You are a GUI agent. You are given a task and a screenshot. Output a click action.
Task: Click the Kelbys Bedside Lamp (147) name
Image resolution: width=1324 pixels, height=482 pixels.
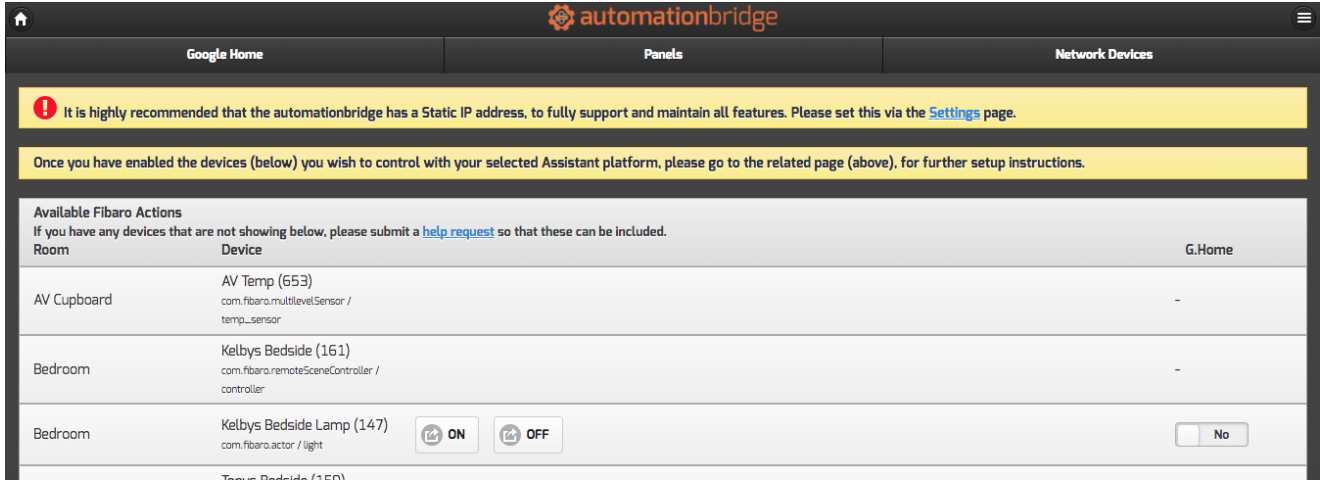(x=304, y=425)
